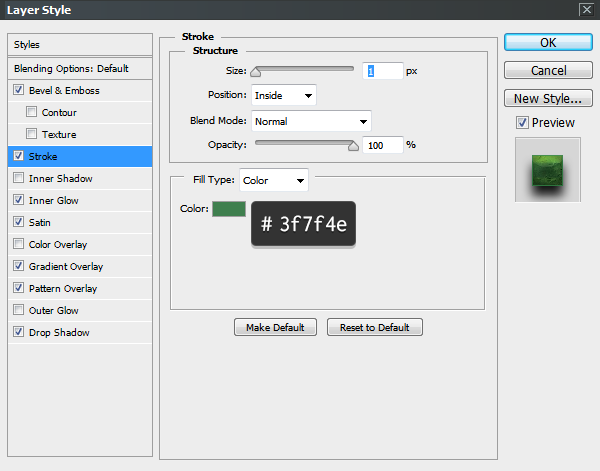Enable the Outer Glow checkbox

pos(18,310)
